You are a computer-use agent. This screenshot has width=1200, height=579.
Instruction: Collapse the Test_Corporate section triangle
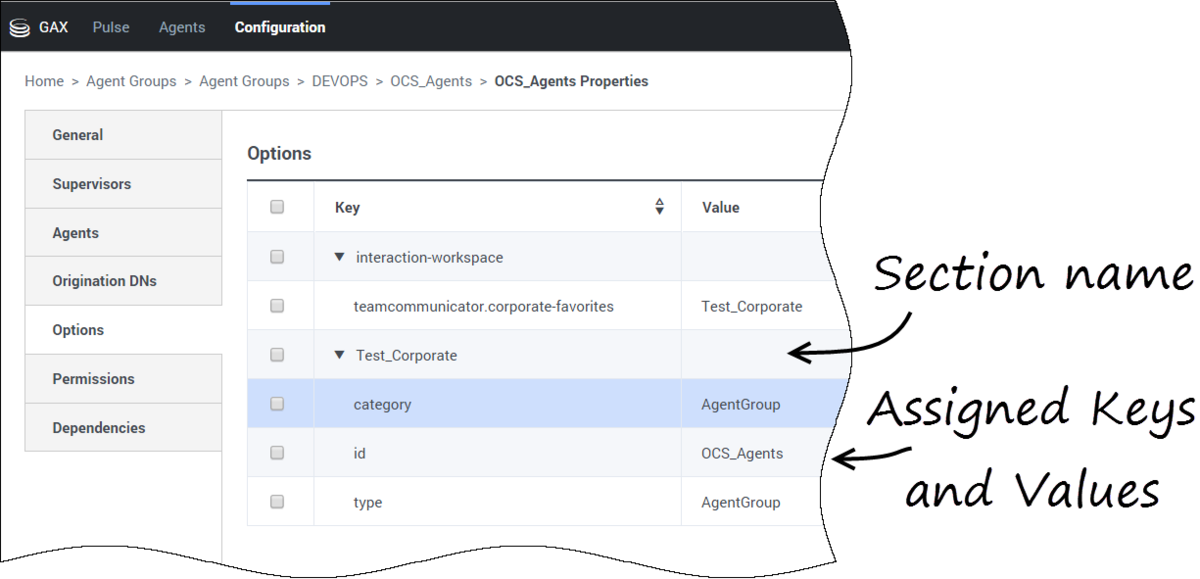340,355
